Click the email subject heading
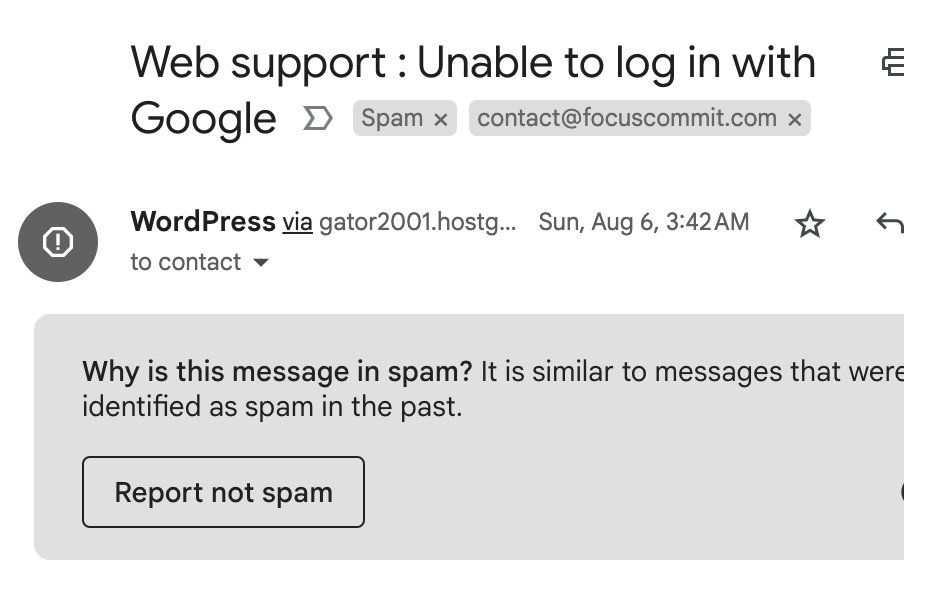Viewport: 932px width, 592px height. [x=472, y=64]
